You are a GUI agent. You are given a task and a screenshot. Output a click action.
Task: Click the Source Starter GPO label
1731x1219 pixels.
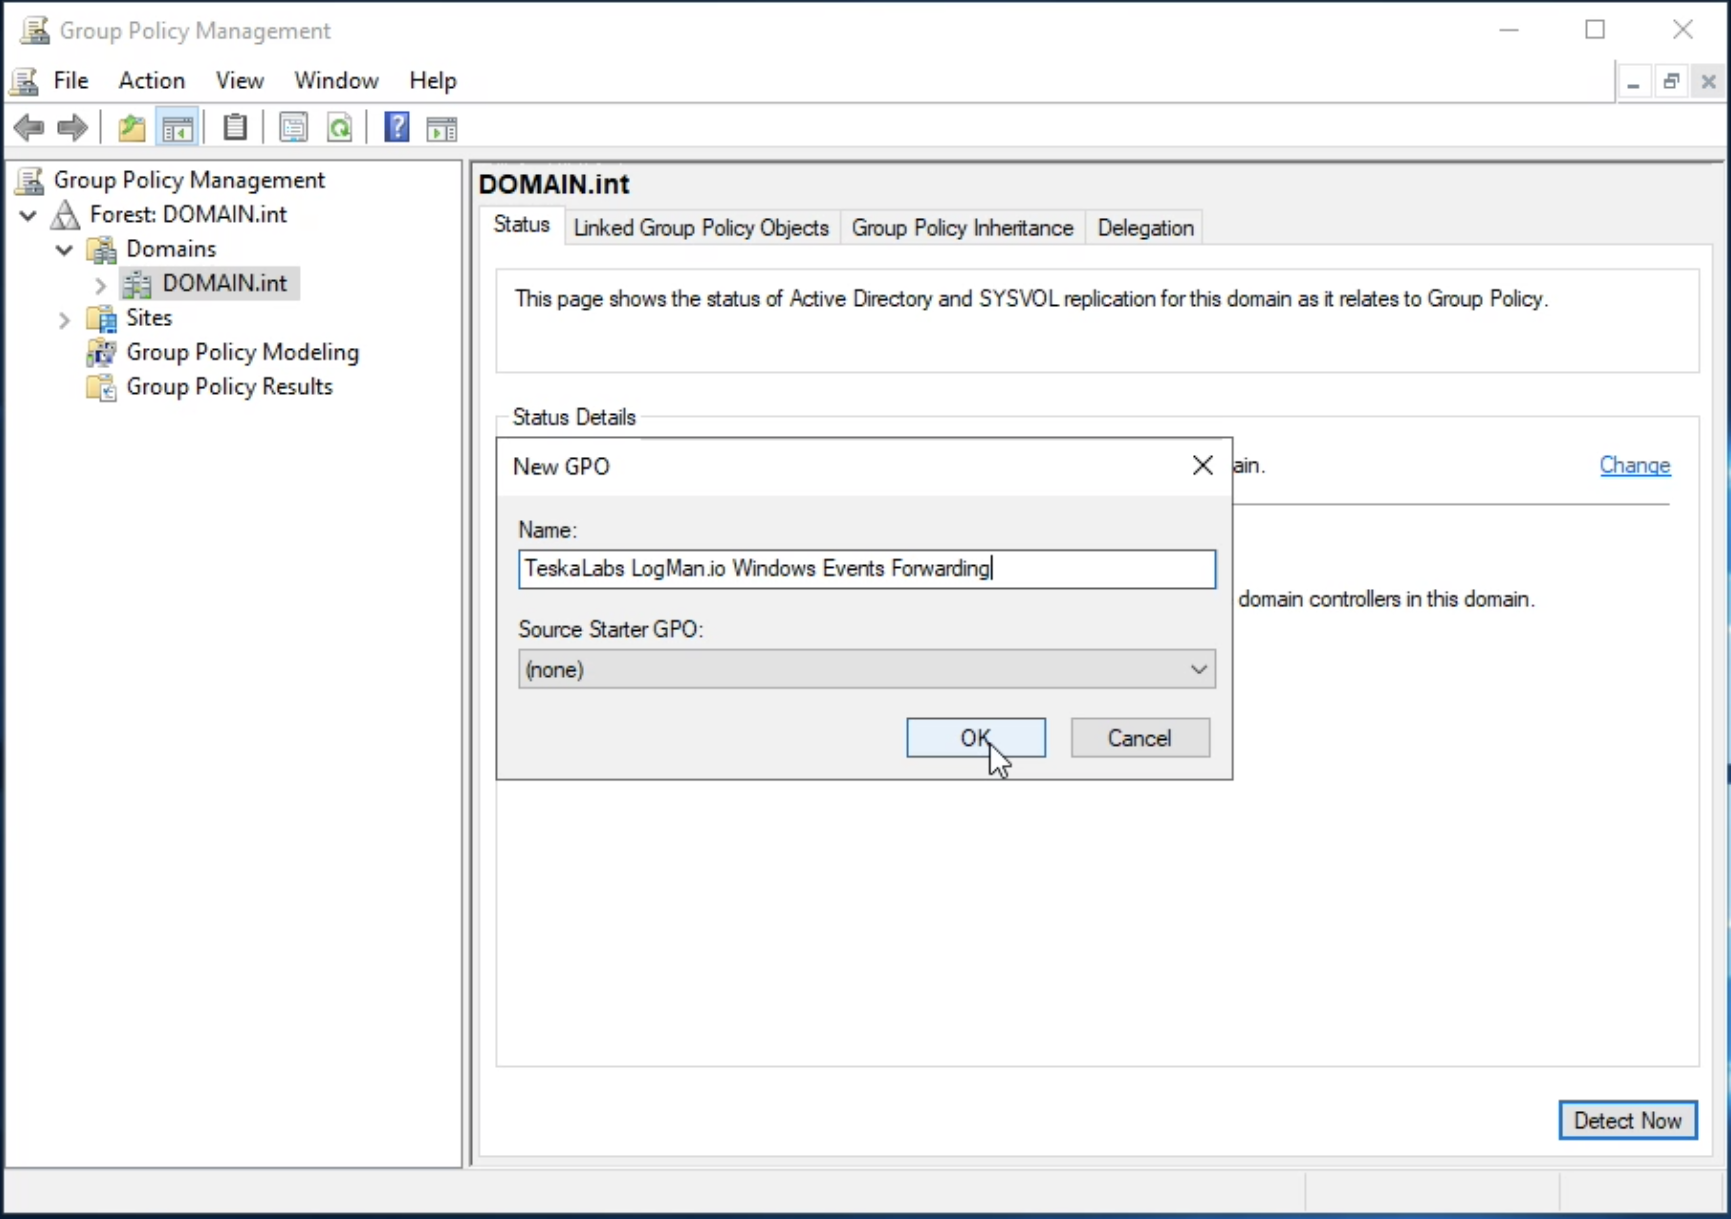[610, 629]
